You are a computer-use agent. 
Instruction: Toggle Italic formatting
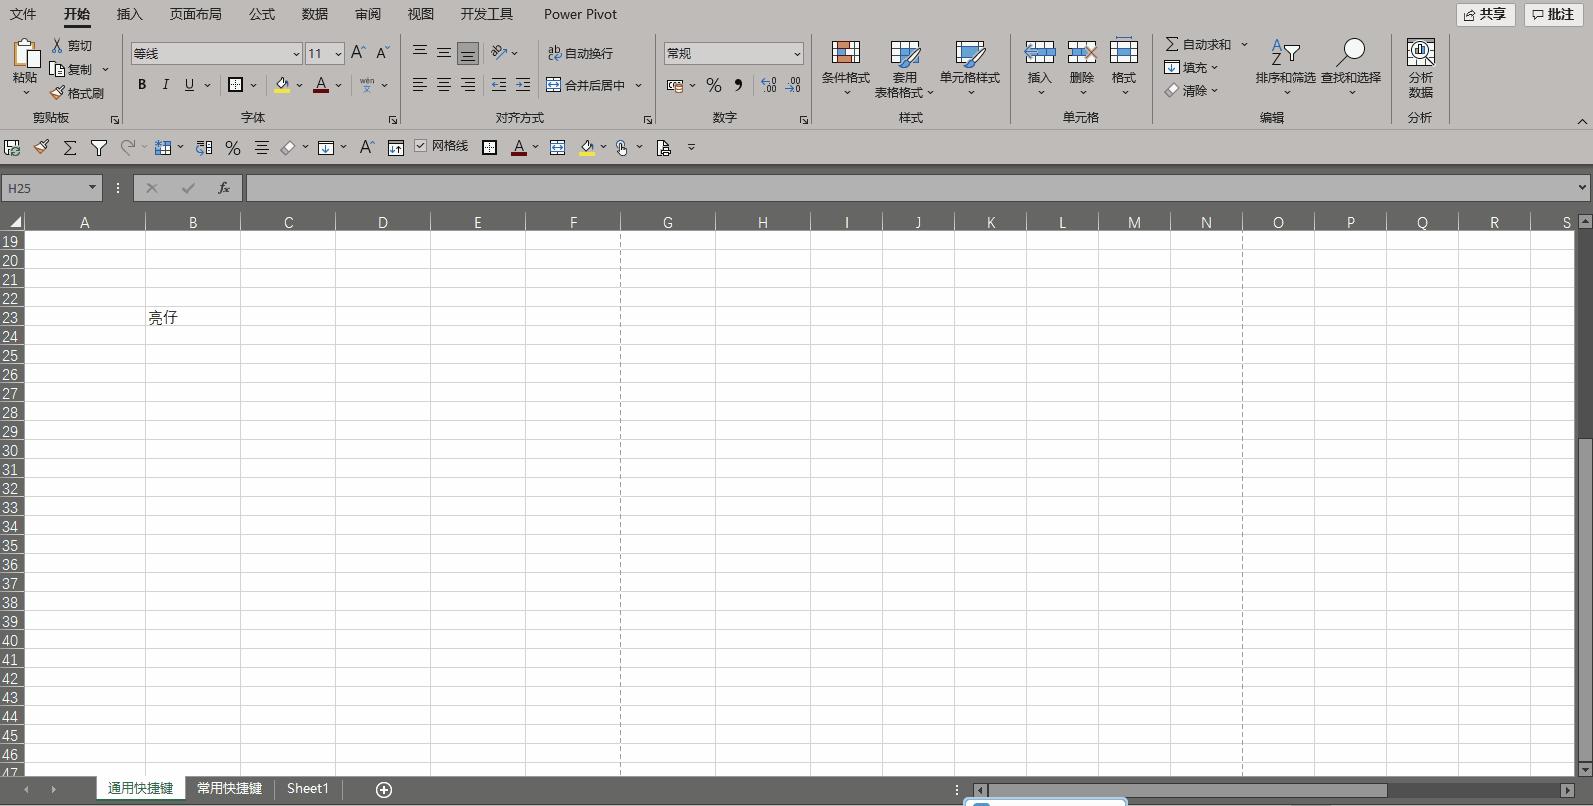tap(165, 85)
